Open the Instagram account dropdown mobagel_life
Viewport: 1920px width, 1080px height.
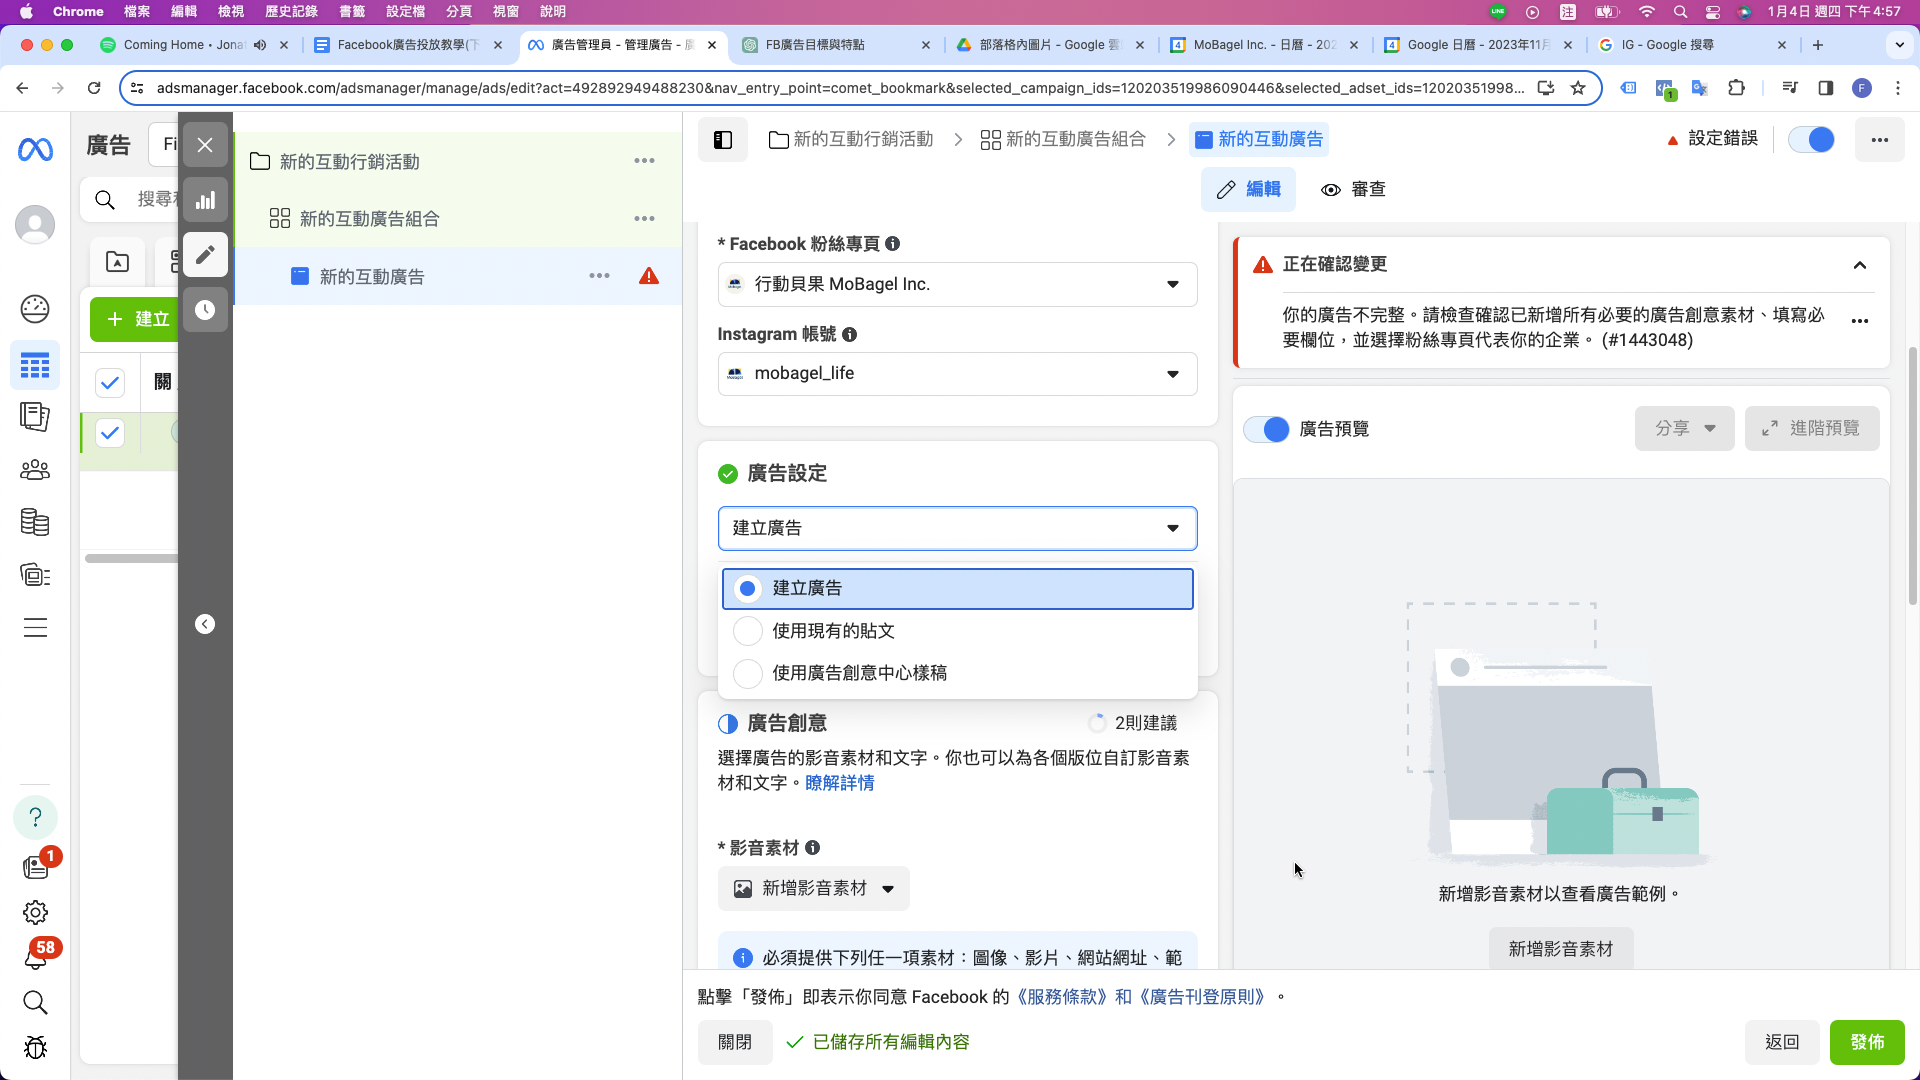click(958, 374)
